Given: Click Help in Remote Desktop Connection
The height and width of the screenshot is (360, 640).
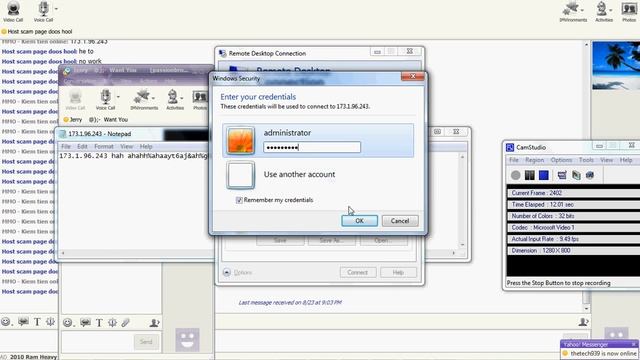Looking at the screenshot, I should tap(398, 272).
